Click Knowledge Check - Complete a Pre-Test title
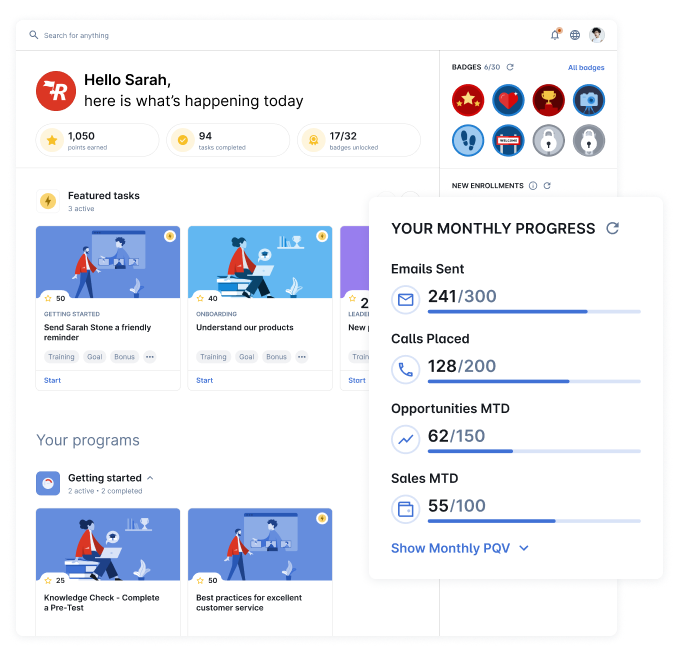 click(x=102, y=603)
